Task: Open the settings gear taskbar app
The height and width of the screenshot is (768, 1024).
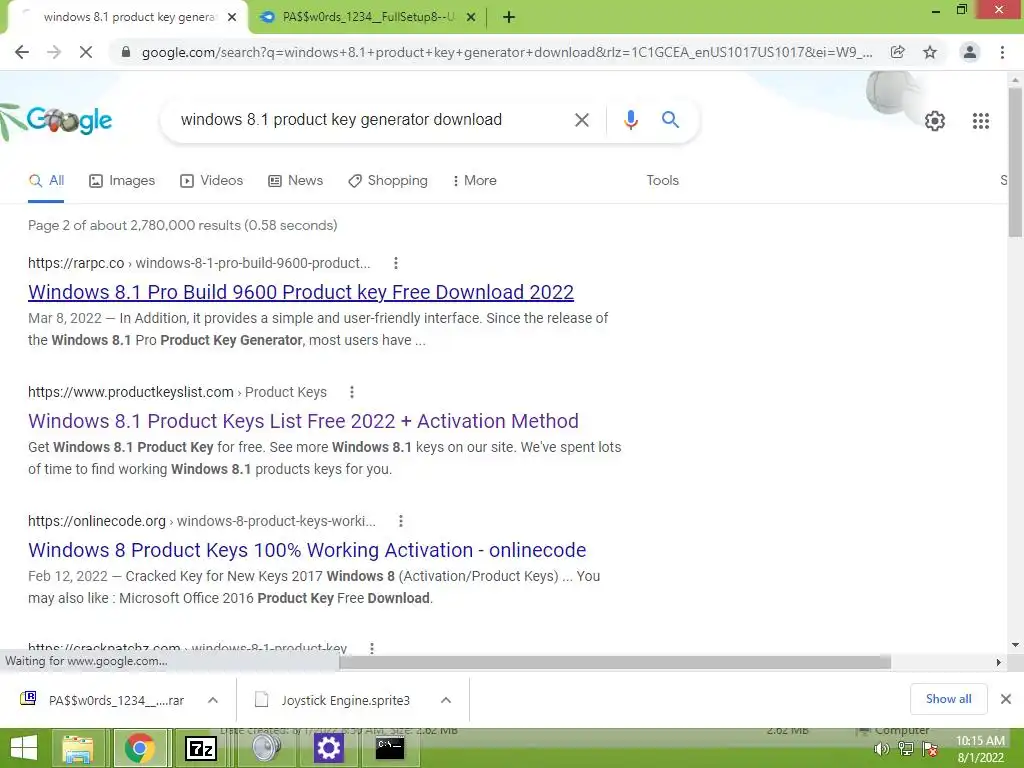Action: [x=328, y=748]
